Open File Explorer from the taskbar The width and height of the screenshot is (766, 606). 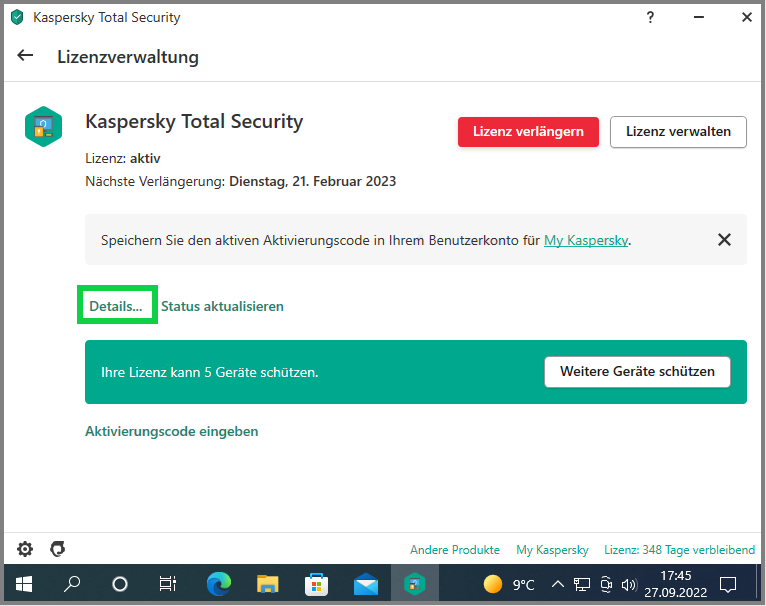tap(268, 584)
